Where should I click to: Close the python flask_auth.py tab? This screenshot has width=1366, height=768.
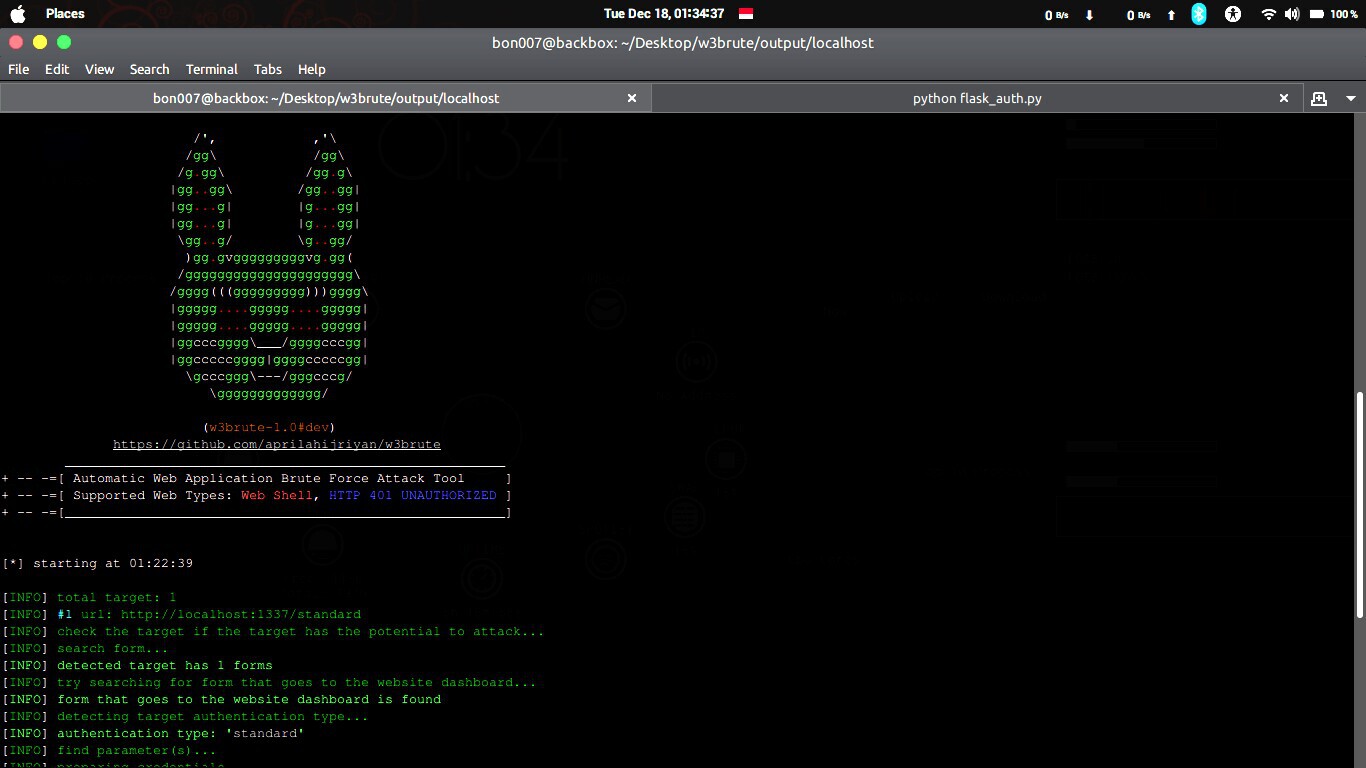pos(1284,98)
